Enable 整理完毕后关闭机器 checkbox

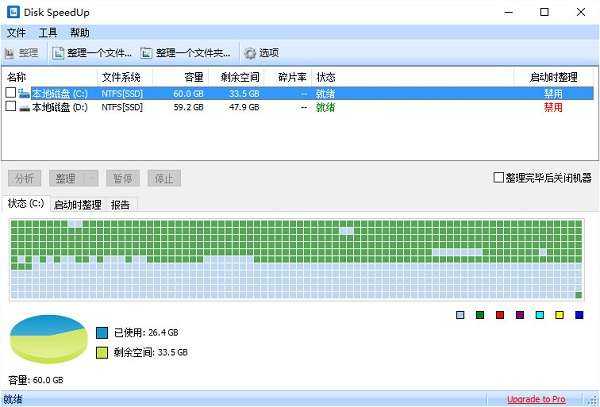click(x=498, y=177)
